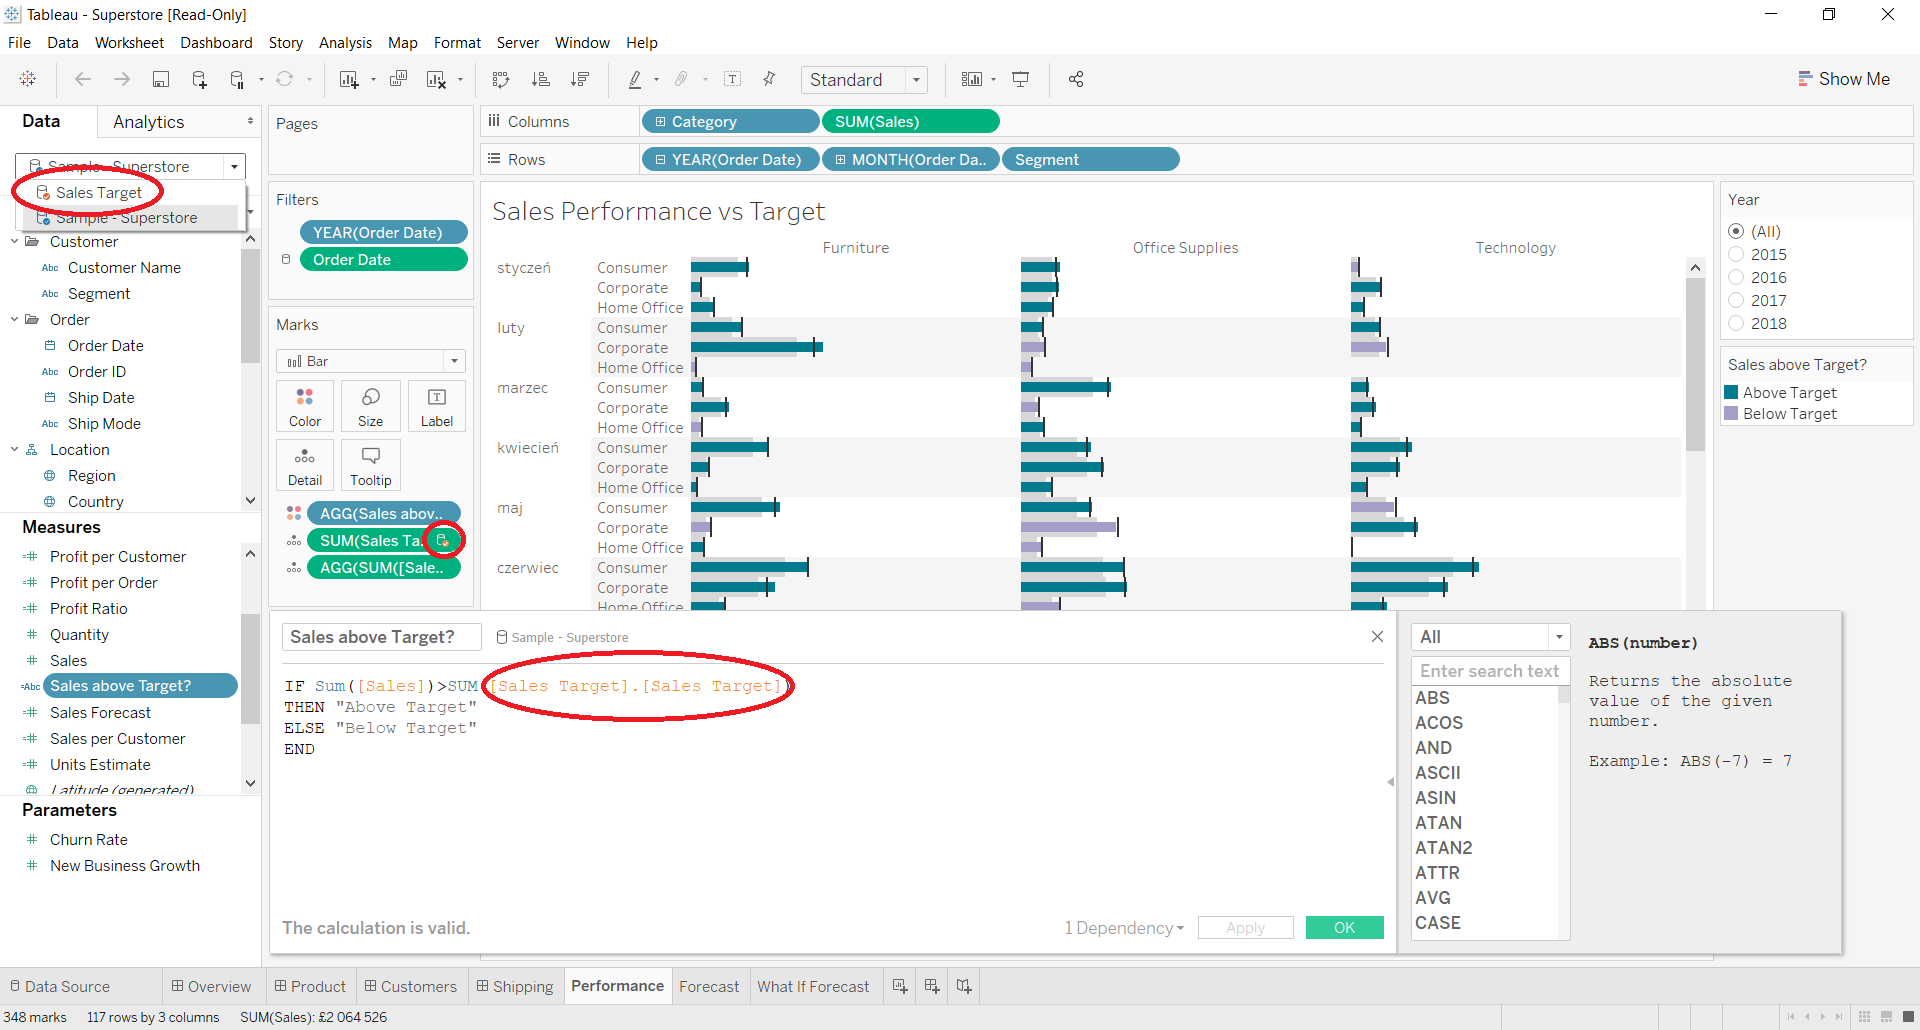Click the OK button in calculation editor
Screen dimensions: 1920x1030
coord(1344,928)
